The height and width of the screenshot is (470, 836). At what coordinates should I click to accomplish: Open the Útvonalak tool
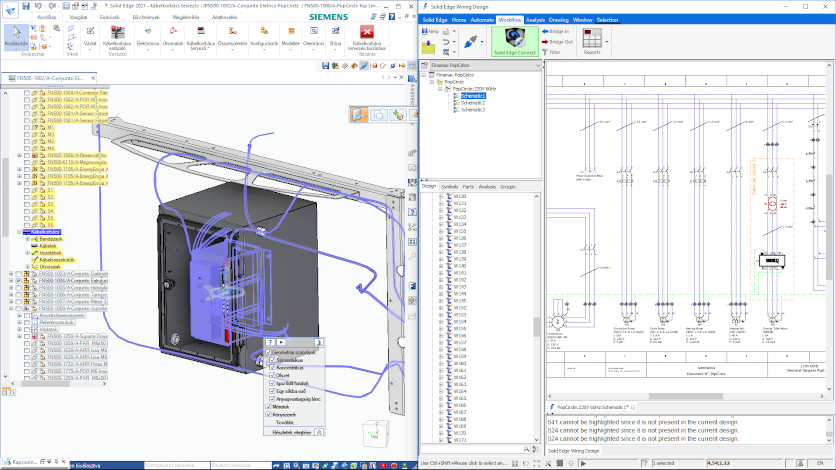click(173, 36)
